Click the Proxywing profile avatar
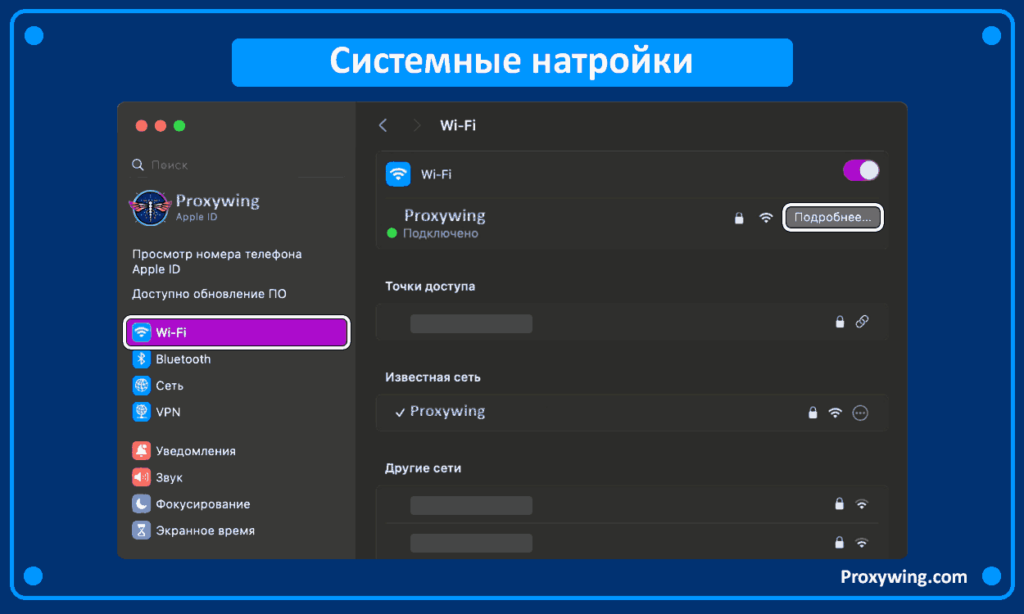The width and height of the screenshot is (1024, 614). 150,208
